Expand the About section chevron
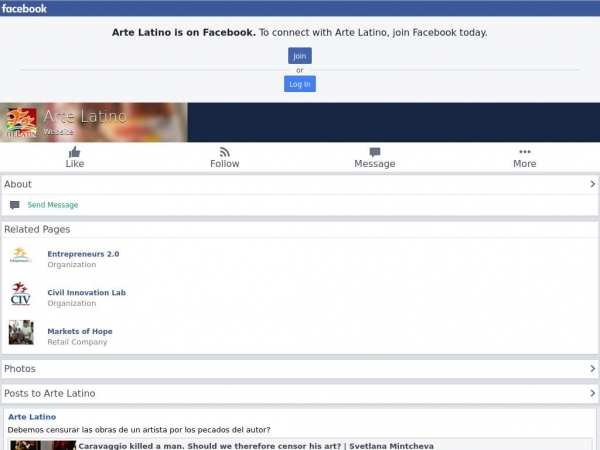The width and height of the screenshot is (600, 450). pos(592,184)
